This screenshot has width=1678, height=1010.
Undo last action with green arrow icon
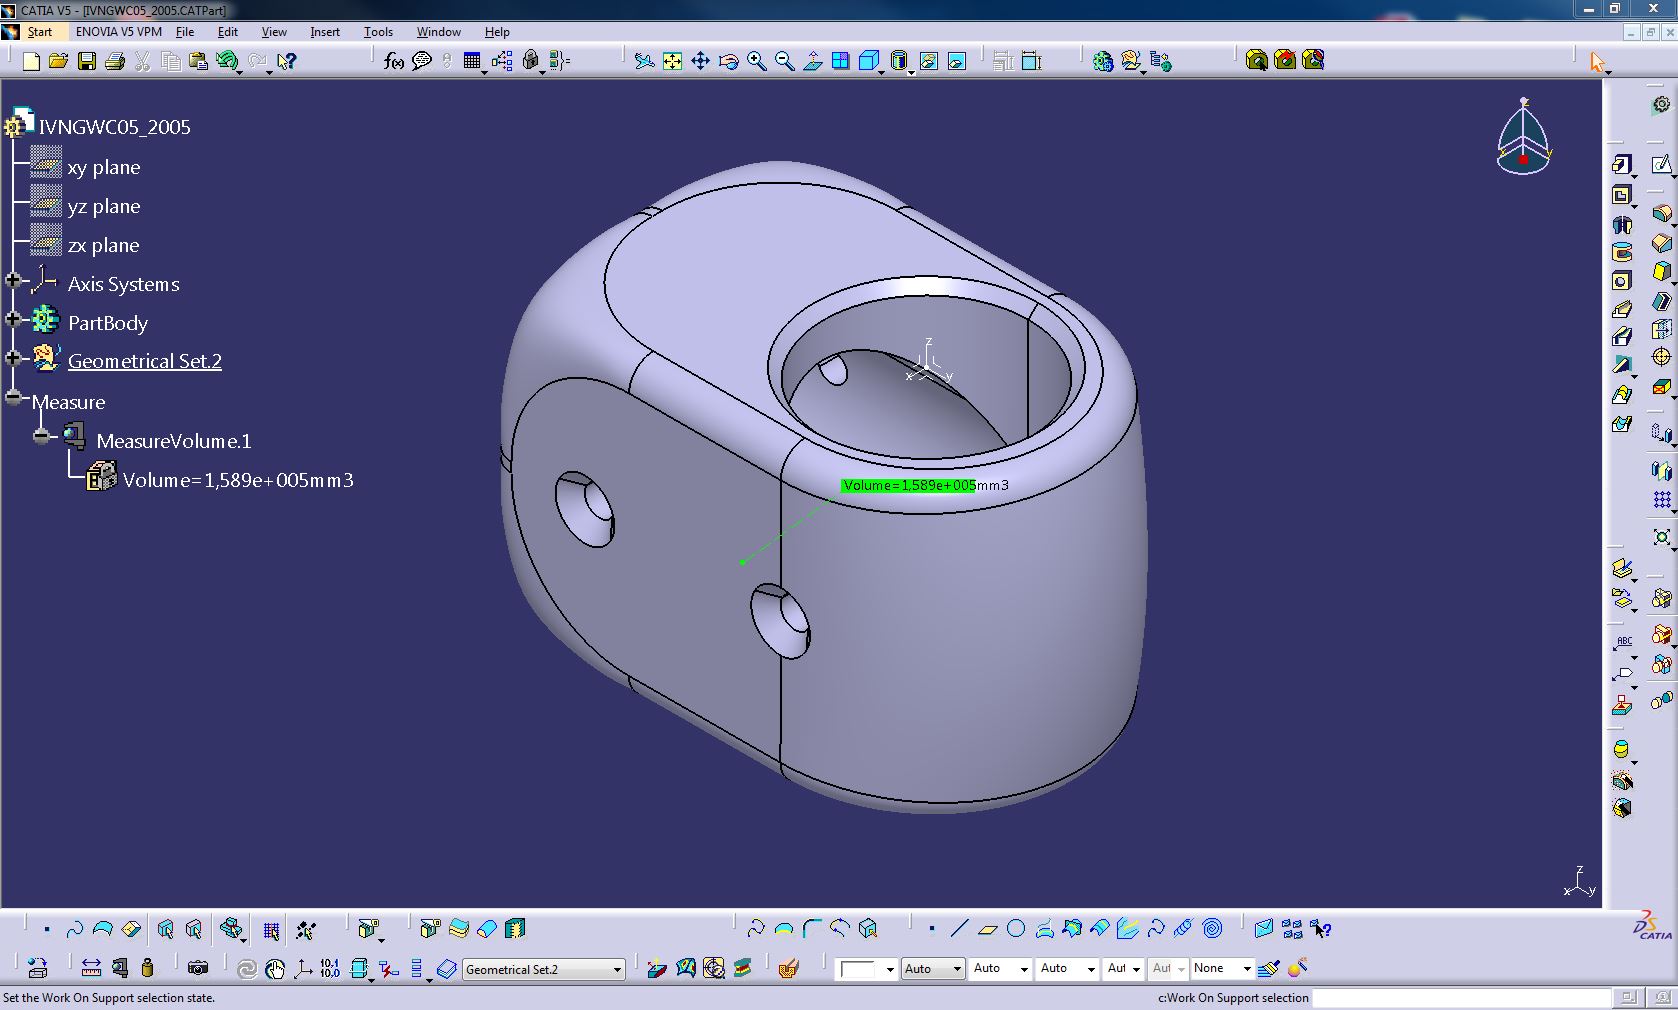tap(227, 61)
